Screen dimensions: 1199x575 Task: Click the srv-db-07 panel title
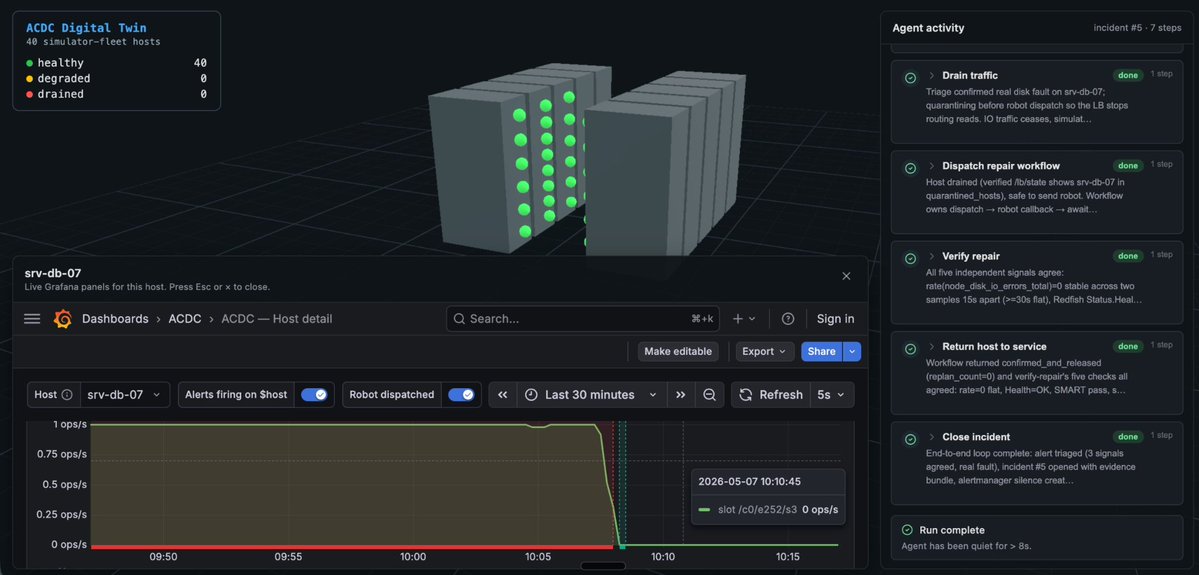point(53,273)
